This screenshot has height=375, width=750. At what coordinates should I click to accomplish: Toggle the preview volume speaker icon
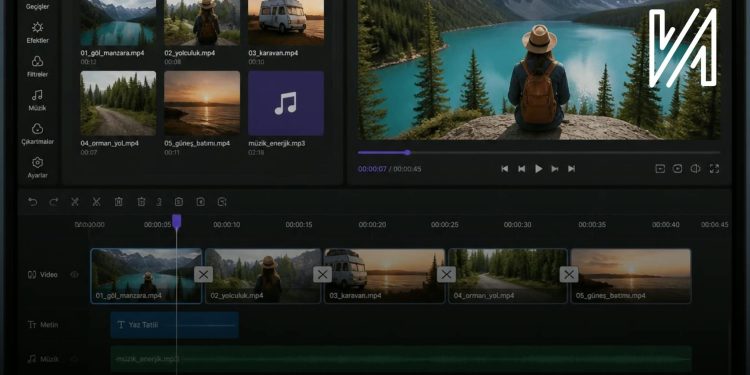pyautogui.click(x=695, y=168)
